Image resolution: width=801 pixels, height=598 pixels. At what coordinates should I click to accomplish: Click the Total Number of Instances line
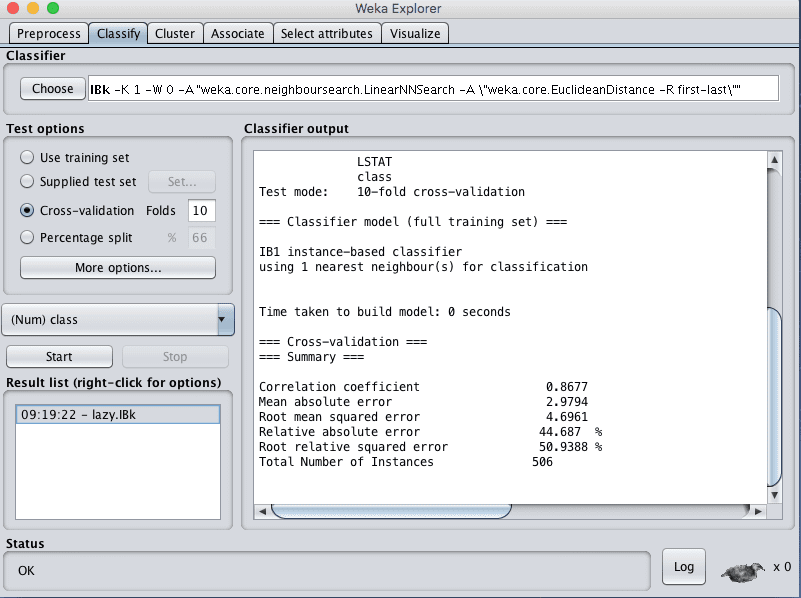(x=406, y=462)
